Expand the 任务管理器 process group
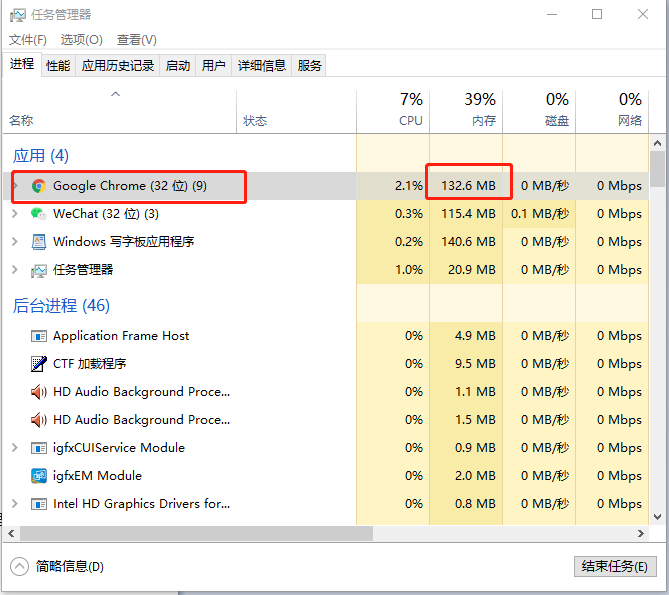Viewport: 669px width, 595px height. point(15,270)
